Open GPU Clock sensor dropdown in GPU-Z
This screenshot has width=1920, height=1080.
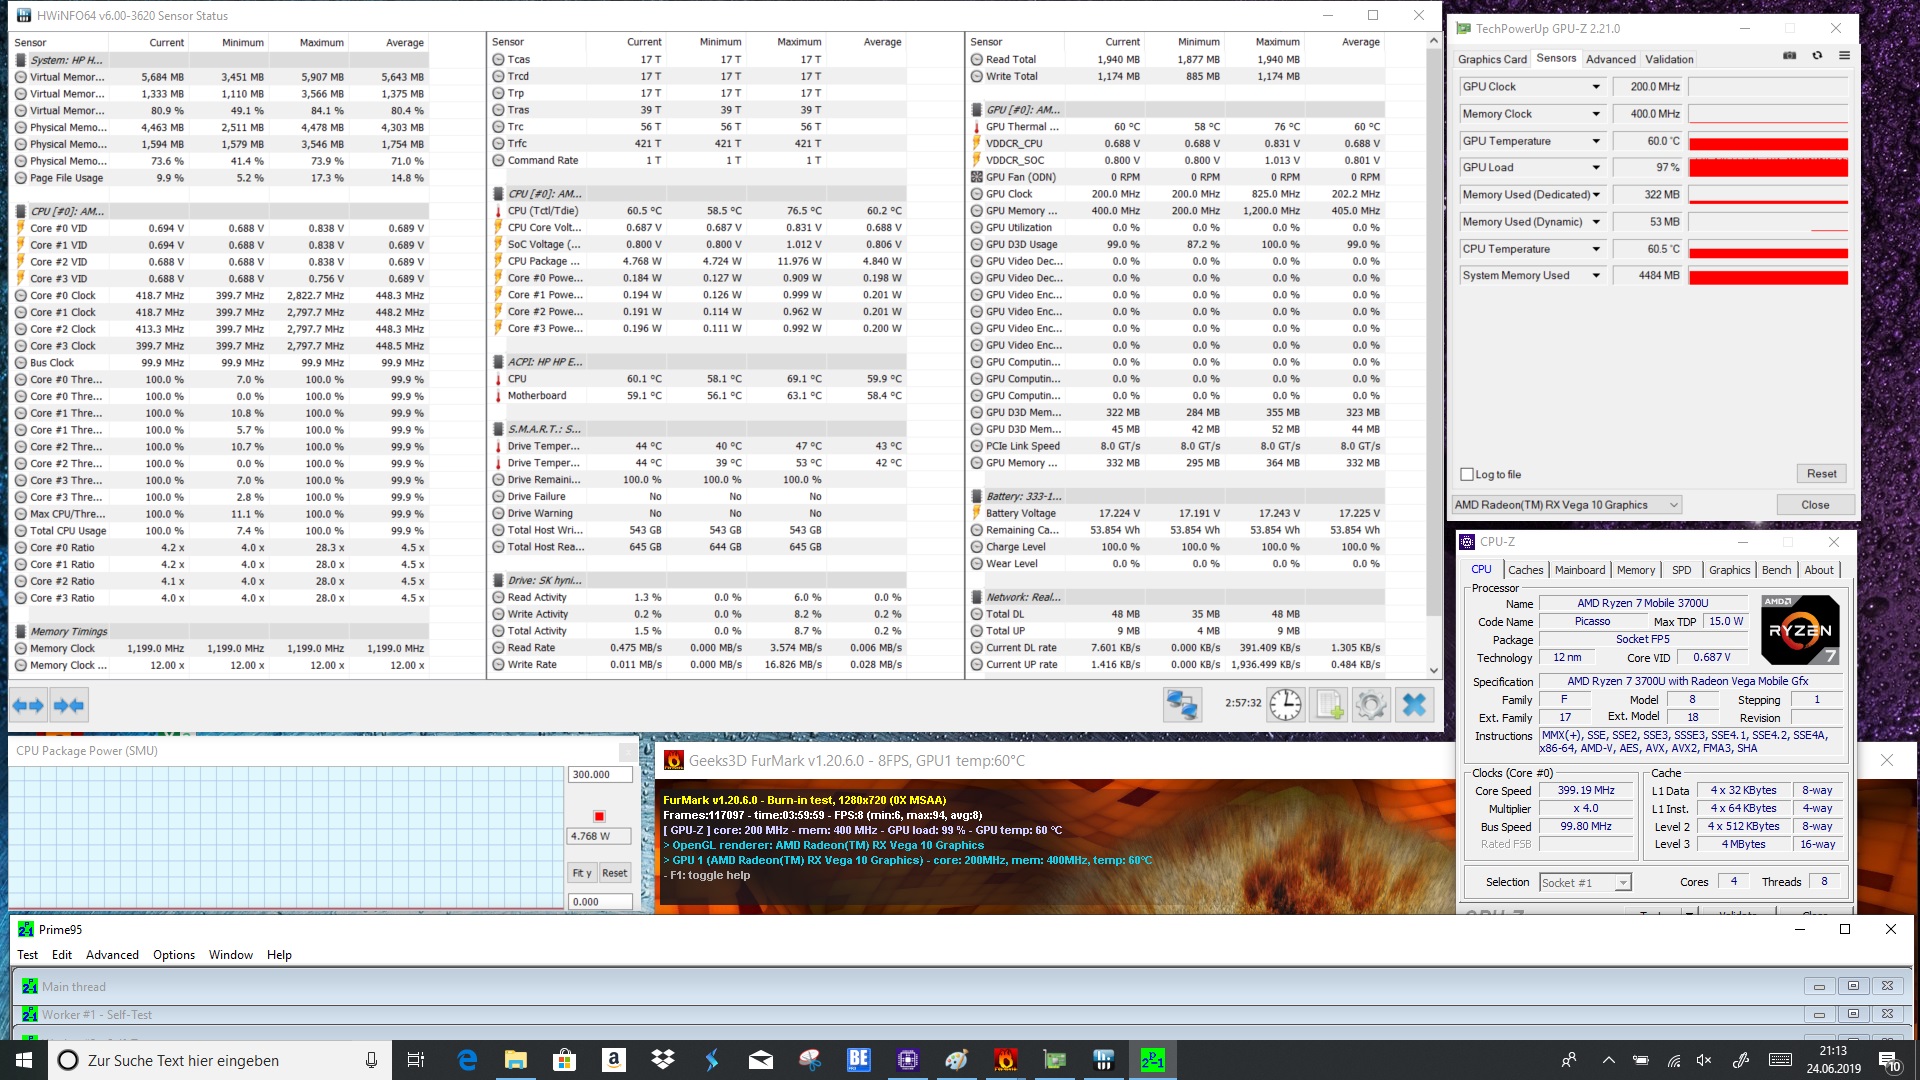[x=1596, y=87]
